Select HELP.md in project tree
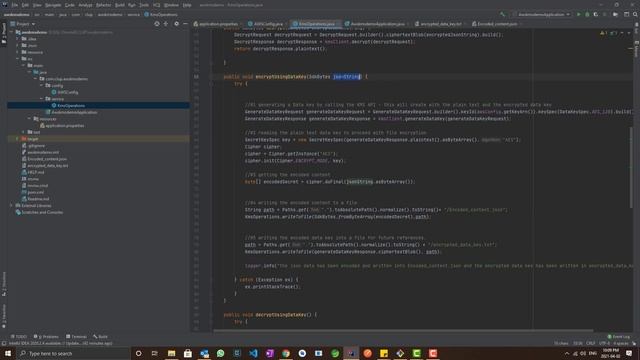Image resolution: width=640 pixels, height=360 pixels. coord(33,172)
